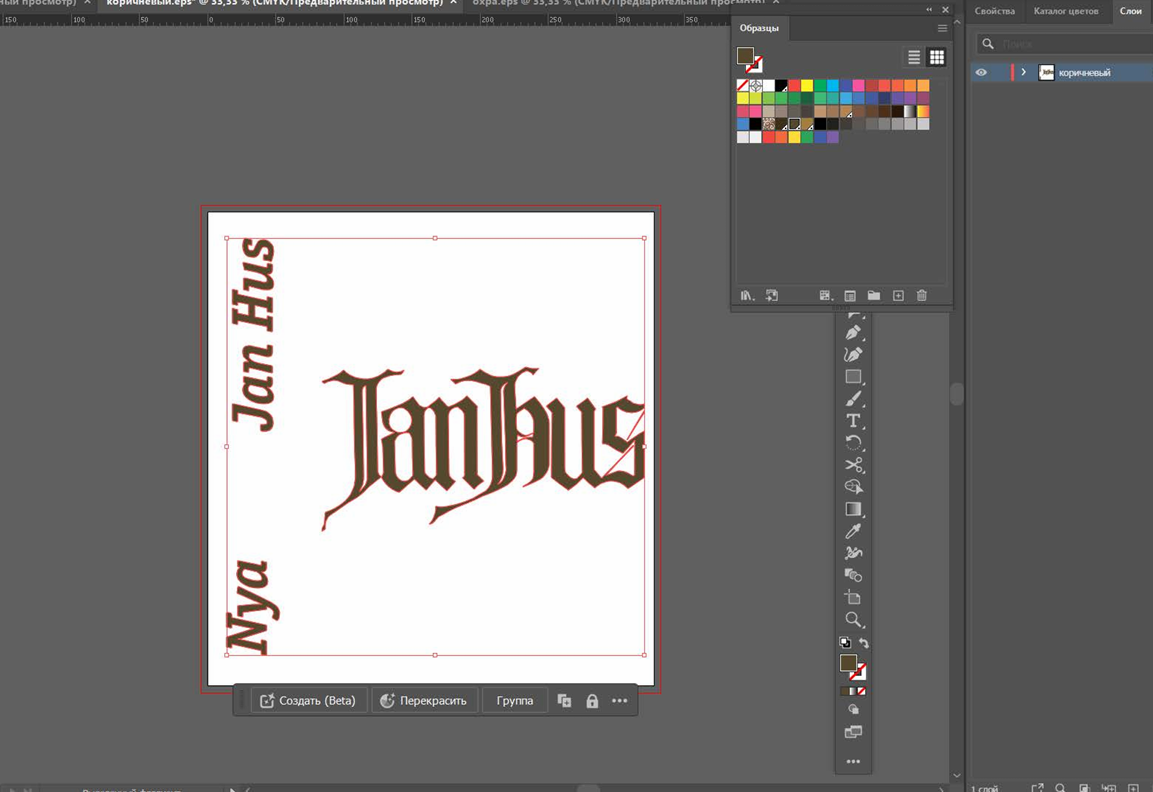Open the drawing modes icon in toolbar
1153x792 pixels.
point(853,710)
